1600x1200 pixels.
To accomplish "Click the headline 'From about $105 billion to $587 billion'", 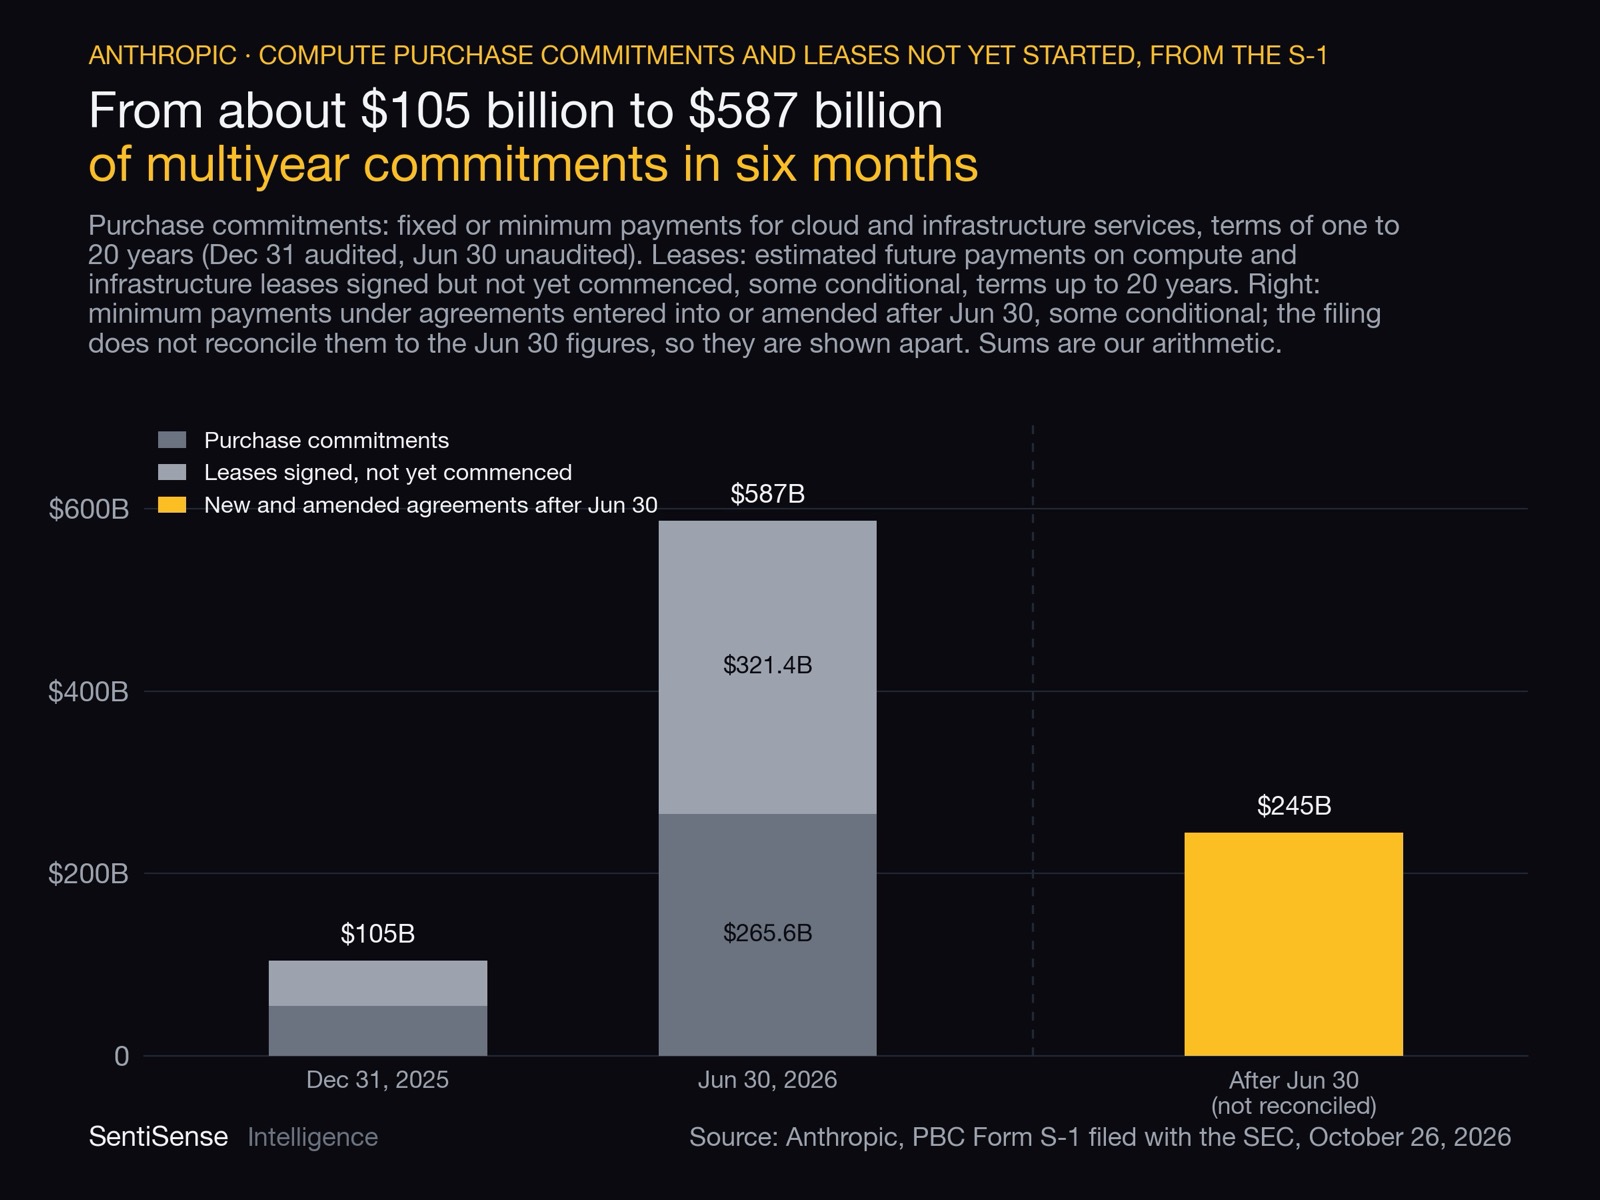I will [x=516, y=111].
